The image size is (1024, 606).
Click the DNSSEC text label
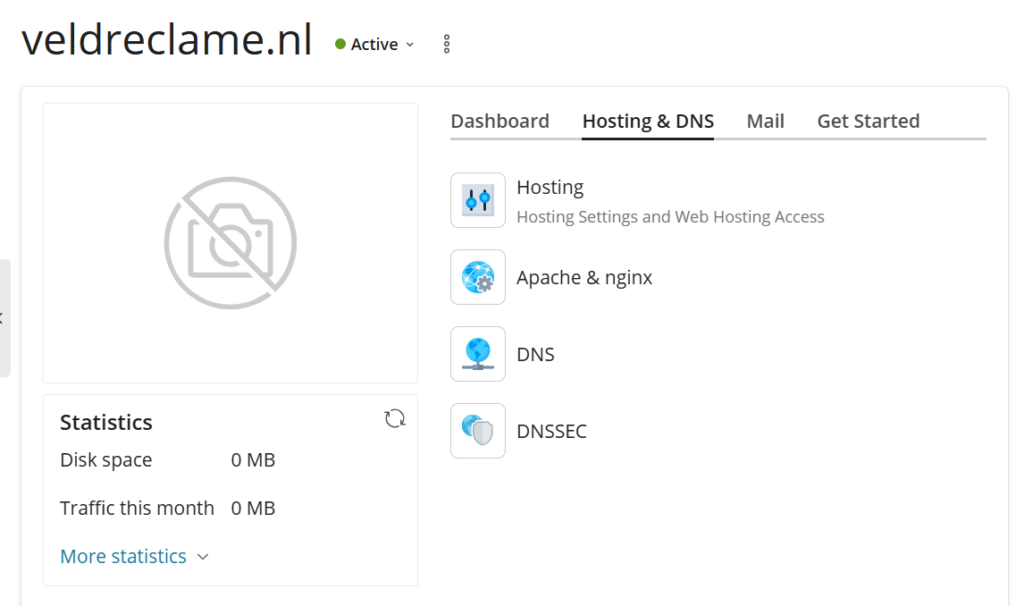(551, 431)
